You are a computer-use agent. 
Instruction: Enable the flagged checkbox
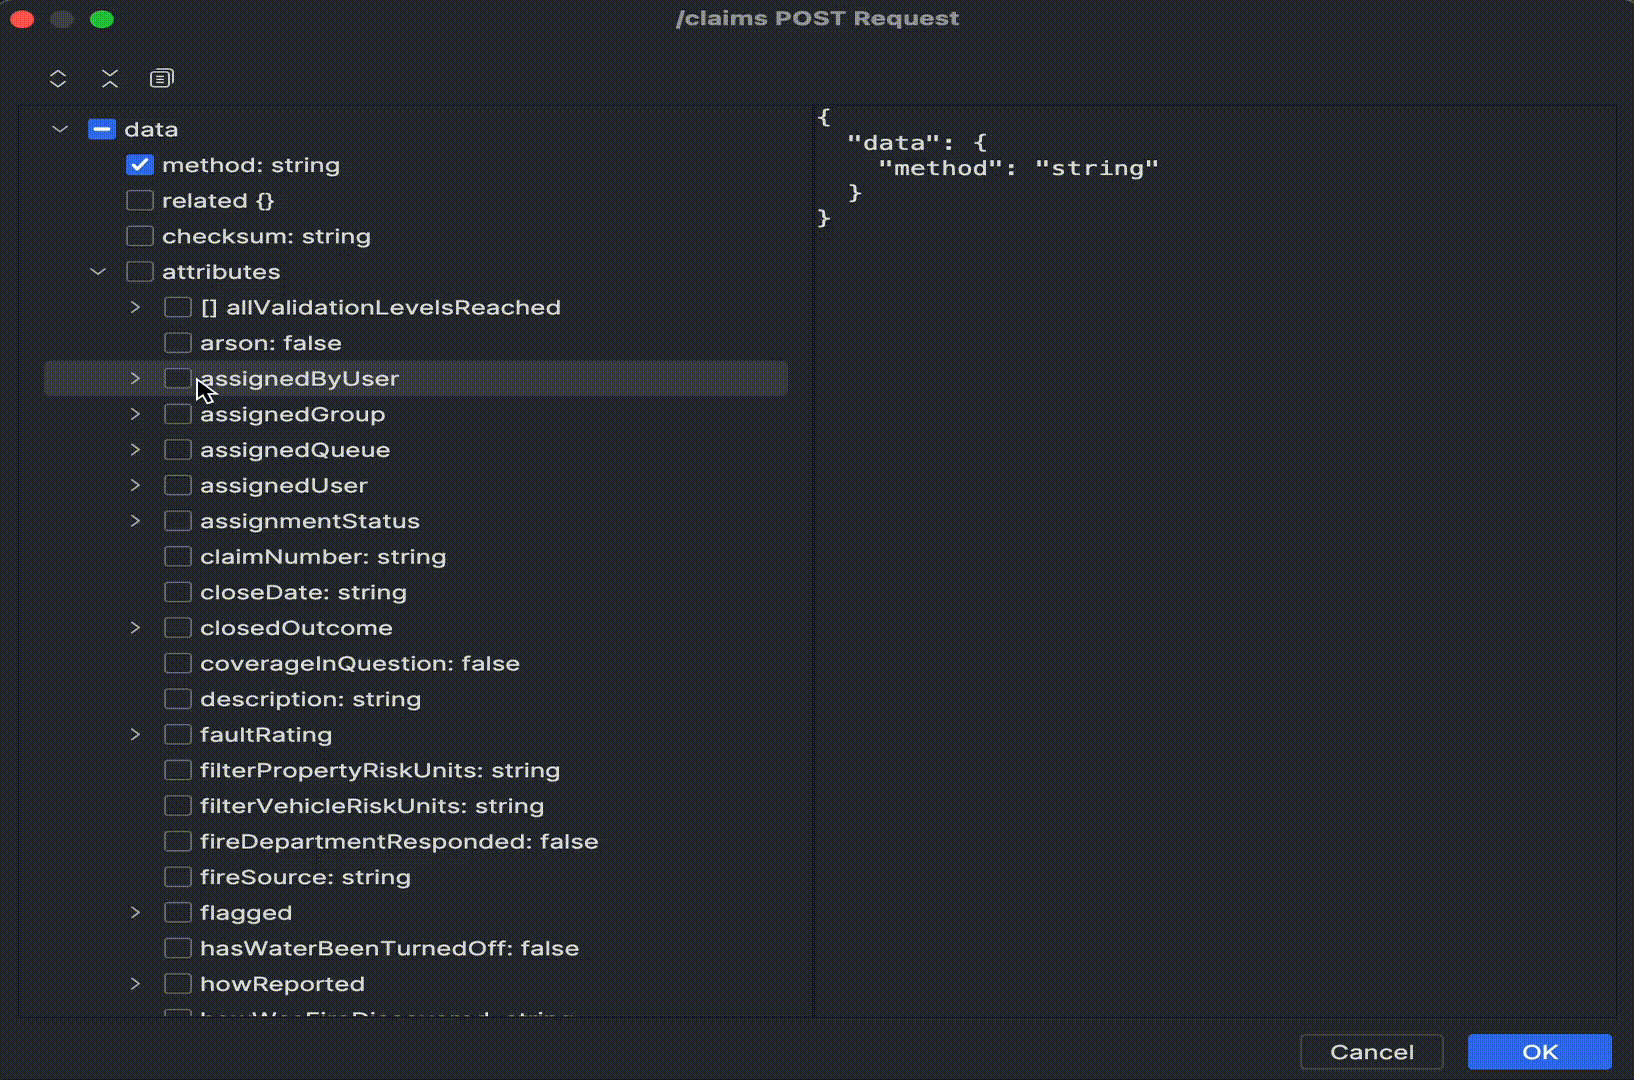(178, 913)
